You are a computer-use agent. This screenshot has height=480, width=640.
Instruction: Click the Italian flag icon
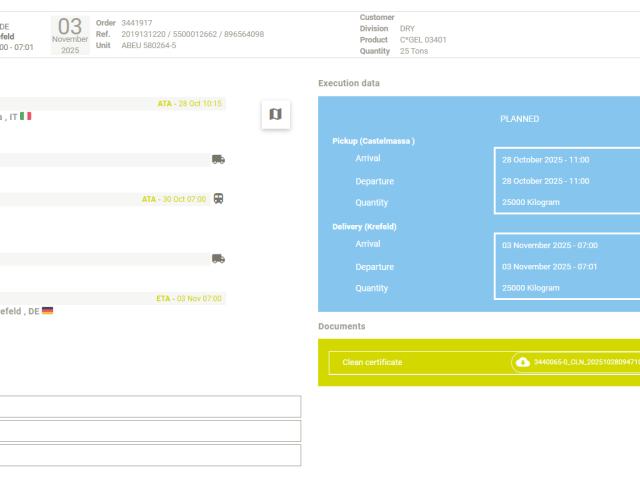pyautogui.click(x=26, y=116)
